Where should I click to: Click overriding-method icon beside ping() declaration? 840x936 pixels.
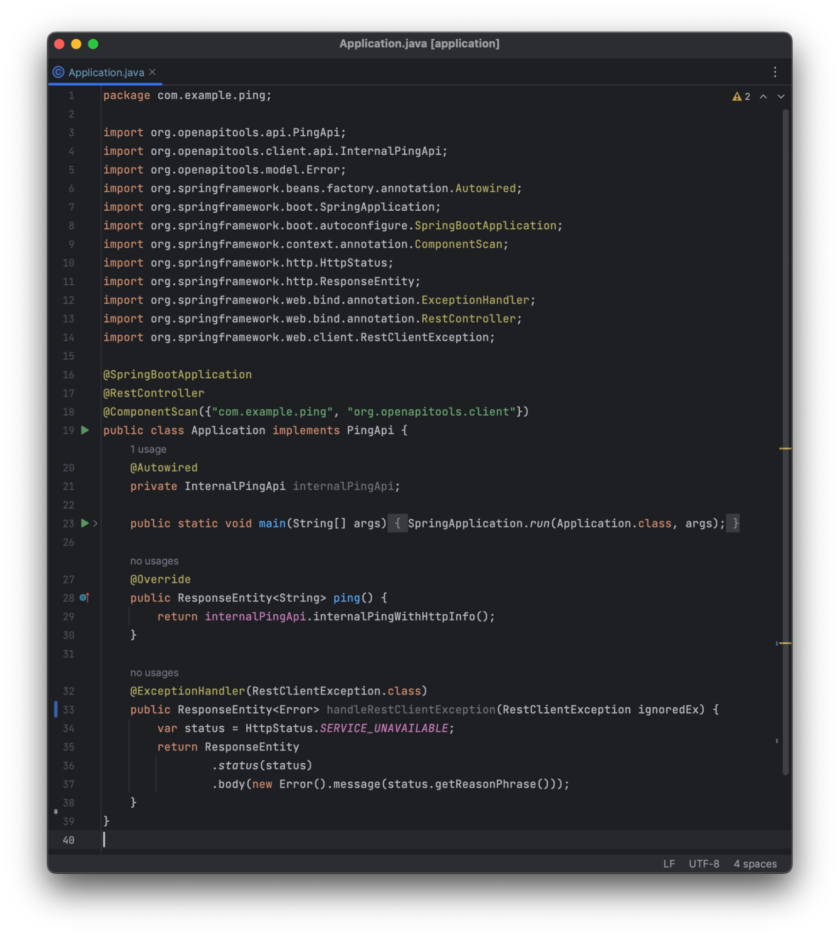(82, 597)
